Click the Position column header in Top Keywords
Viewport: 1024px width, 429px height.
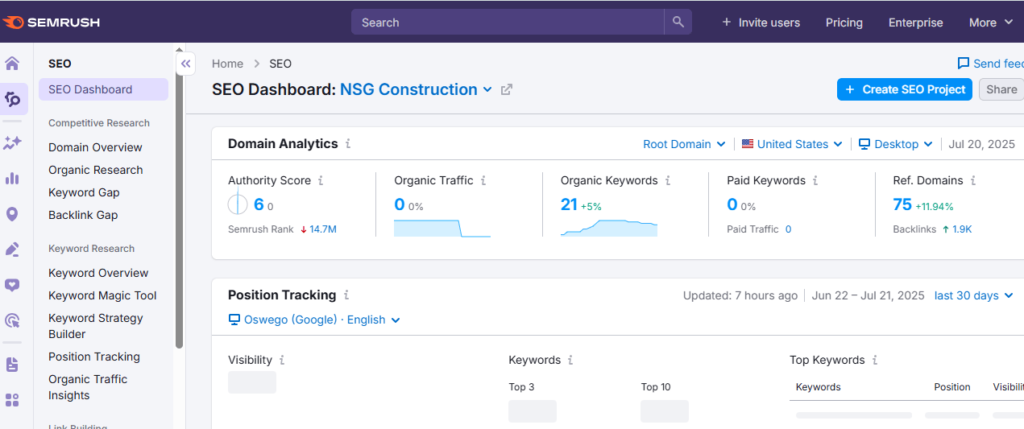(x=952, y=387)
